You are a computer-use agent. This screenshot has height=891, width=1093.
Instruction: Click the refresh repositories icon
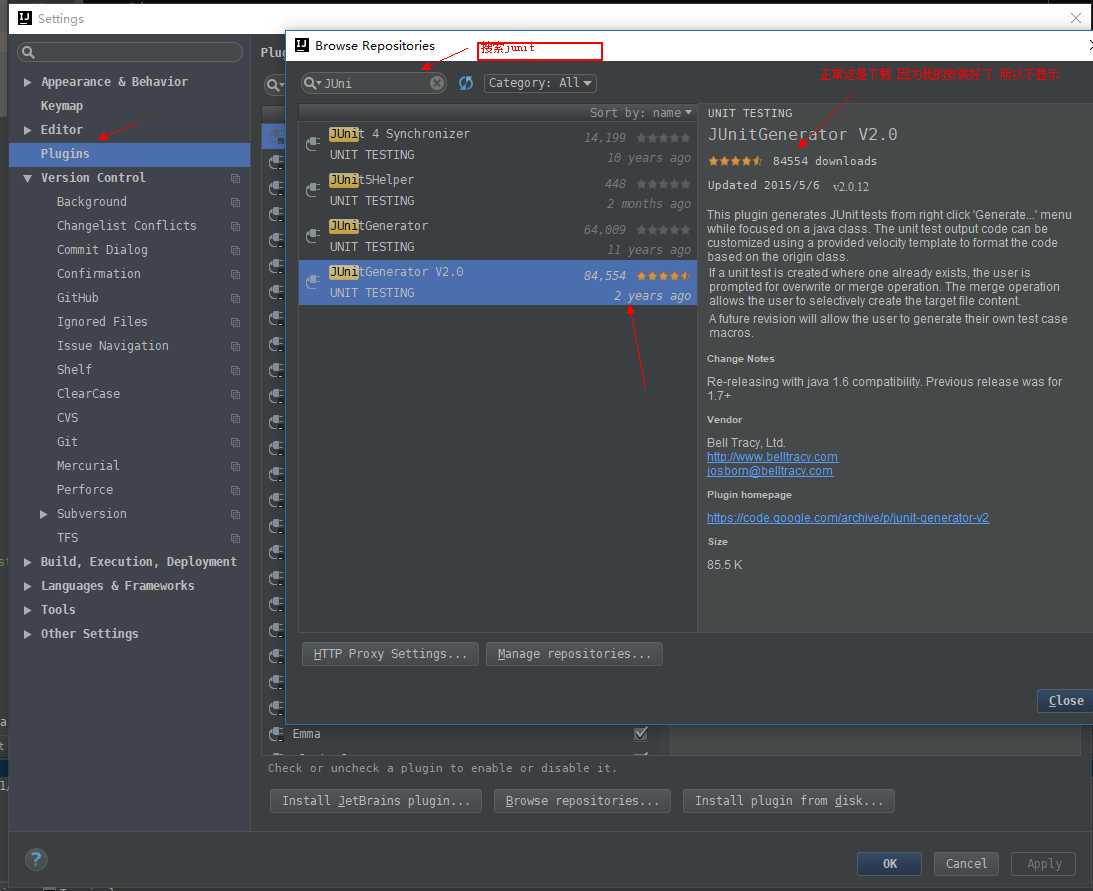point(466,83)
